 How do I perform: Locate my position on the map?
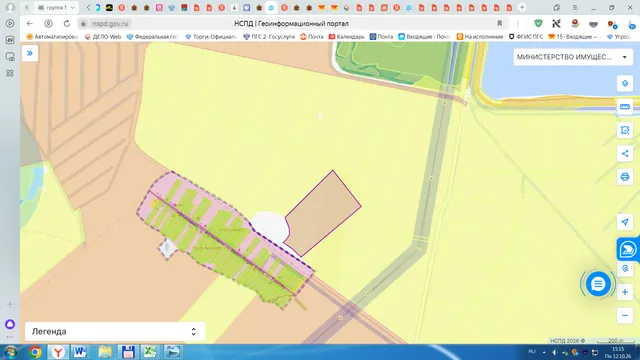tap(625, 222)
